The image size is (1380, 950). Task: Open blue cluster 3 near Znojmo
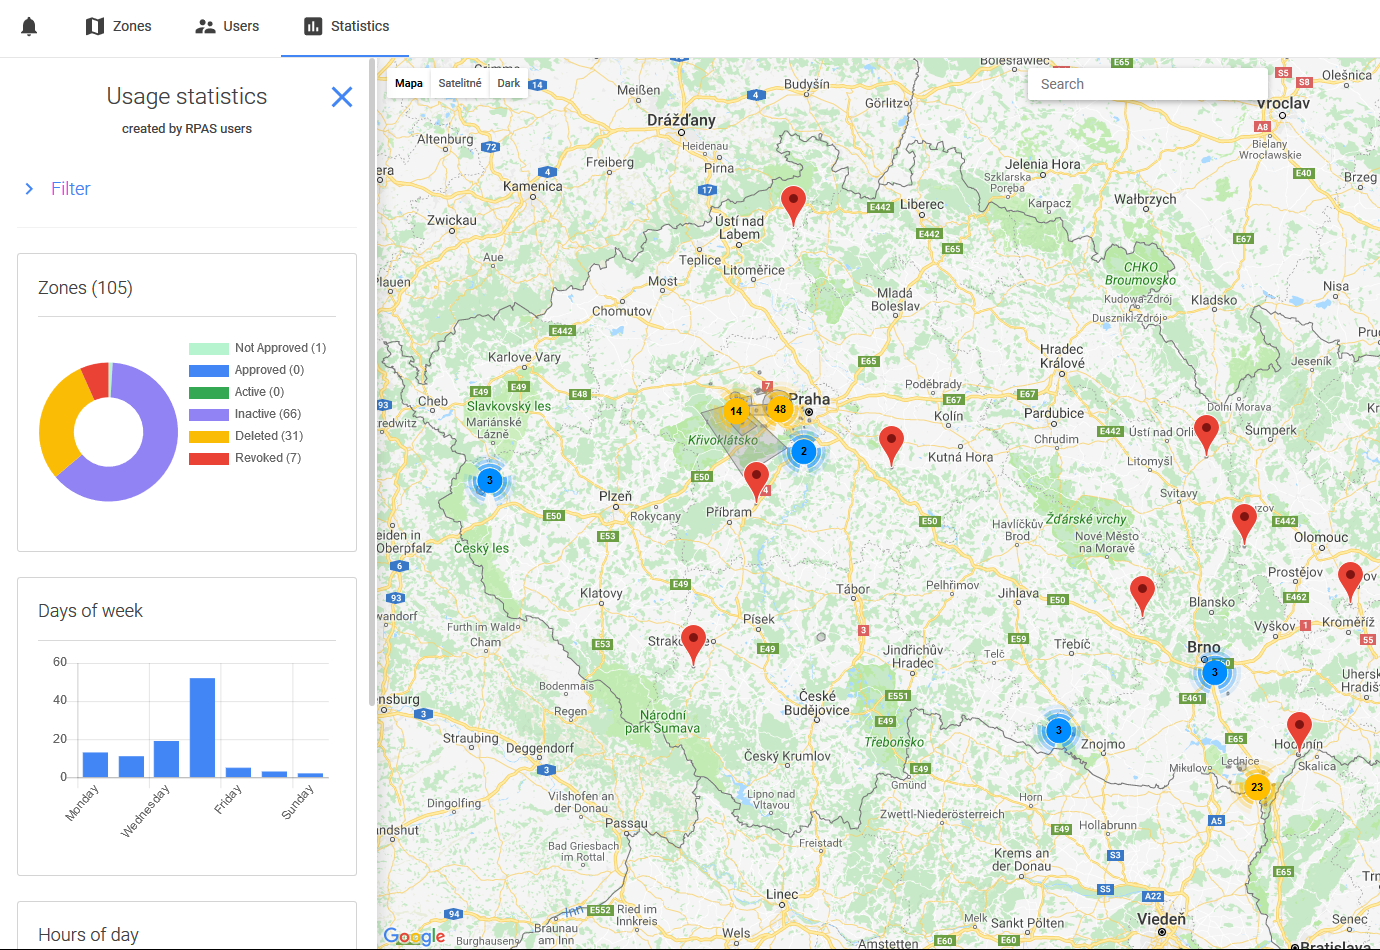(1059, 730)
